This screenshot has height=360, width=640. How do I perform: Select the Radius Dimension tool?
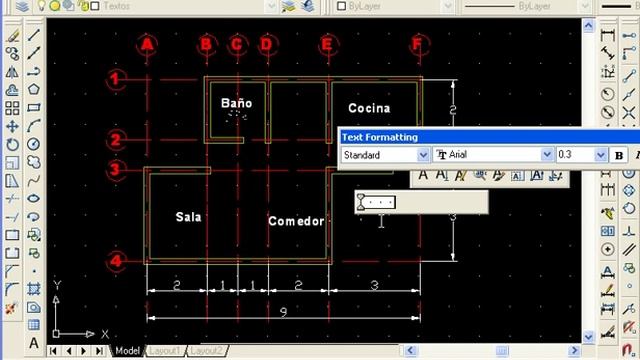pos(608,94)
